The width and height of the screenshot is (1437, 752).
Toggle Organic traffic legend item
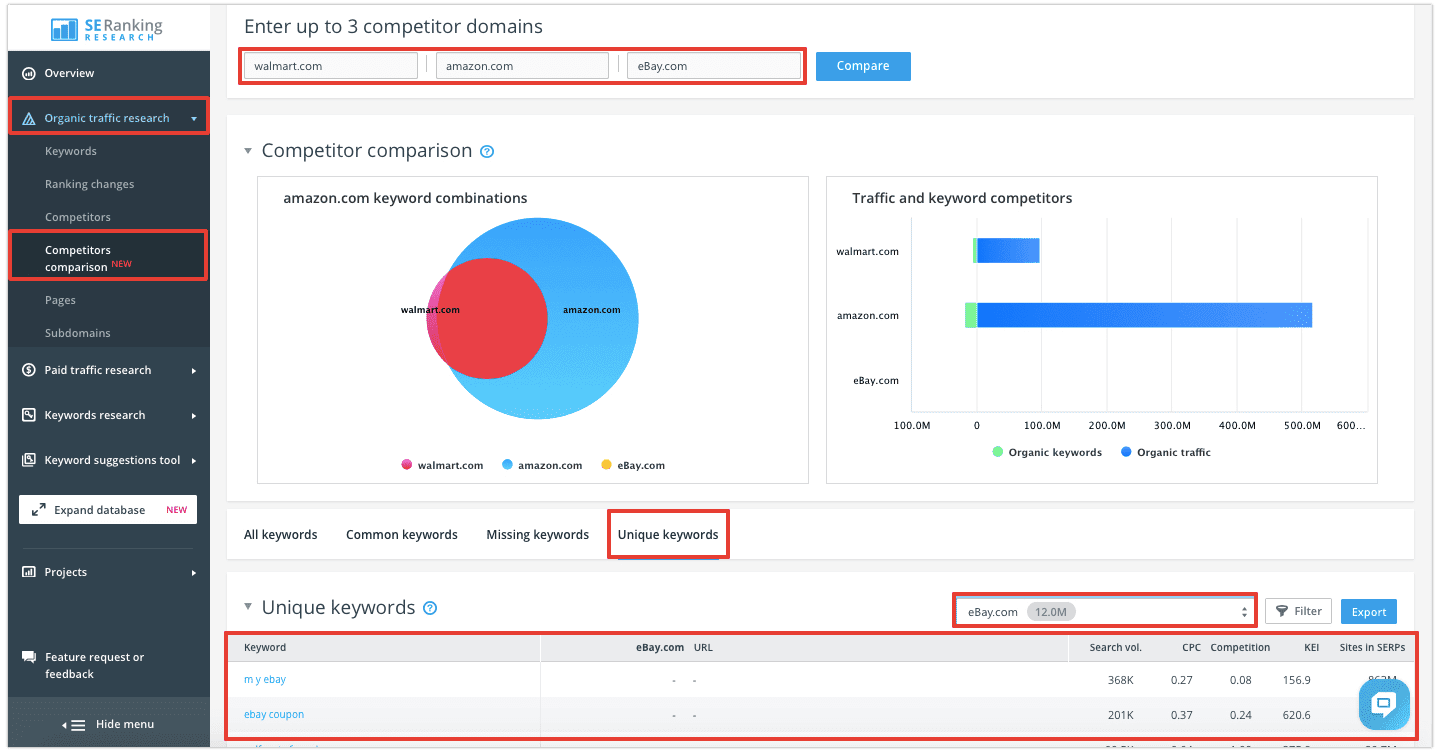(1166, 452)
